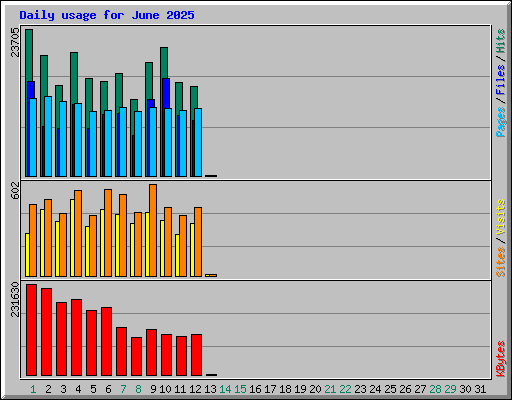Click day 24 on the date axis
This screenshot has width=512, height=400.
pyautogui.click(x=375, y=389)
